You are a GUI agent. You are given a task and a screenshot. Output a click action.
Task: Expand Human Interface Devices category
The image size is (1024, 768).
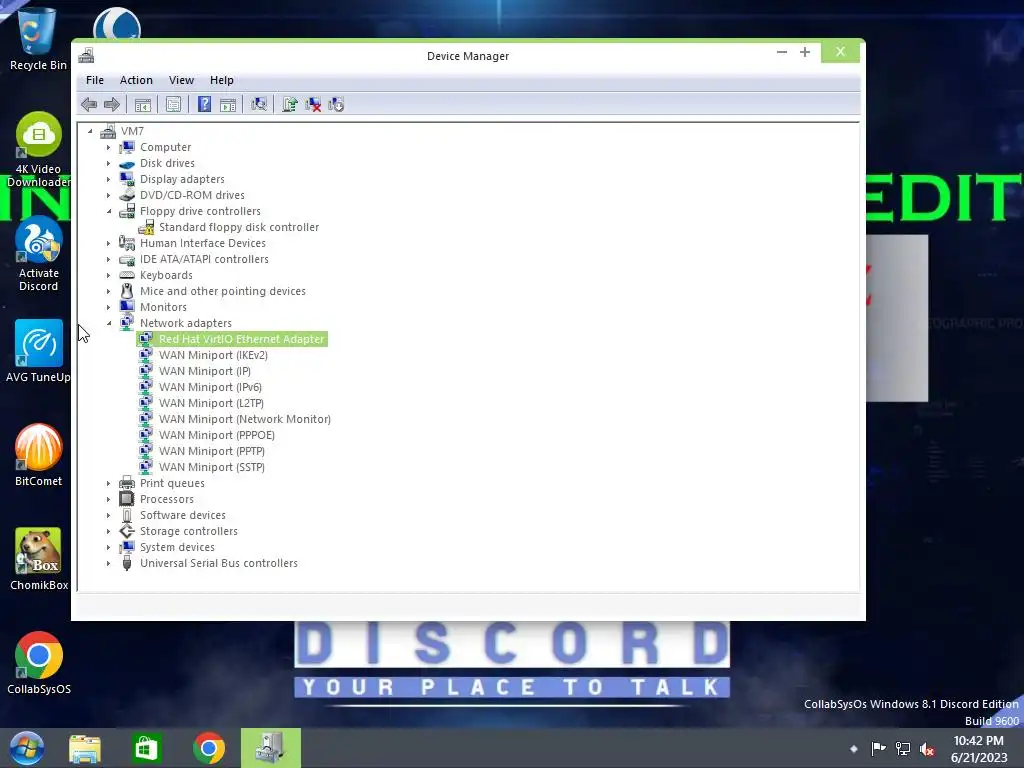(x=108, y=243)
